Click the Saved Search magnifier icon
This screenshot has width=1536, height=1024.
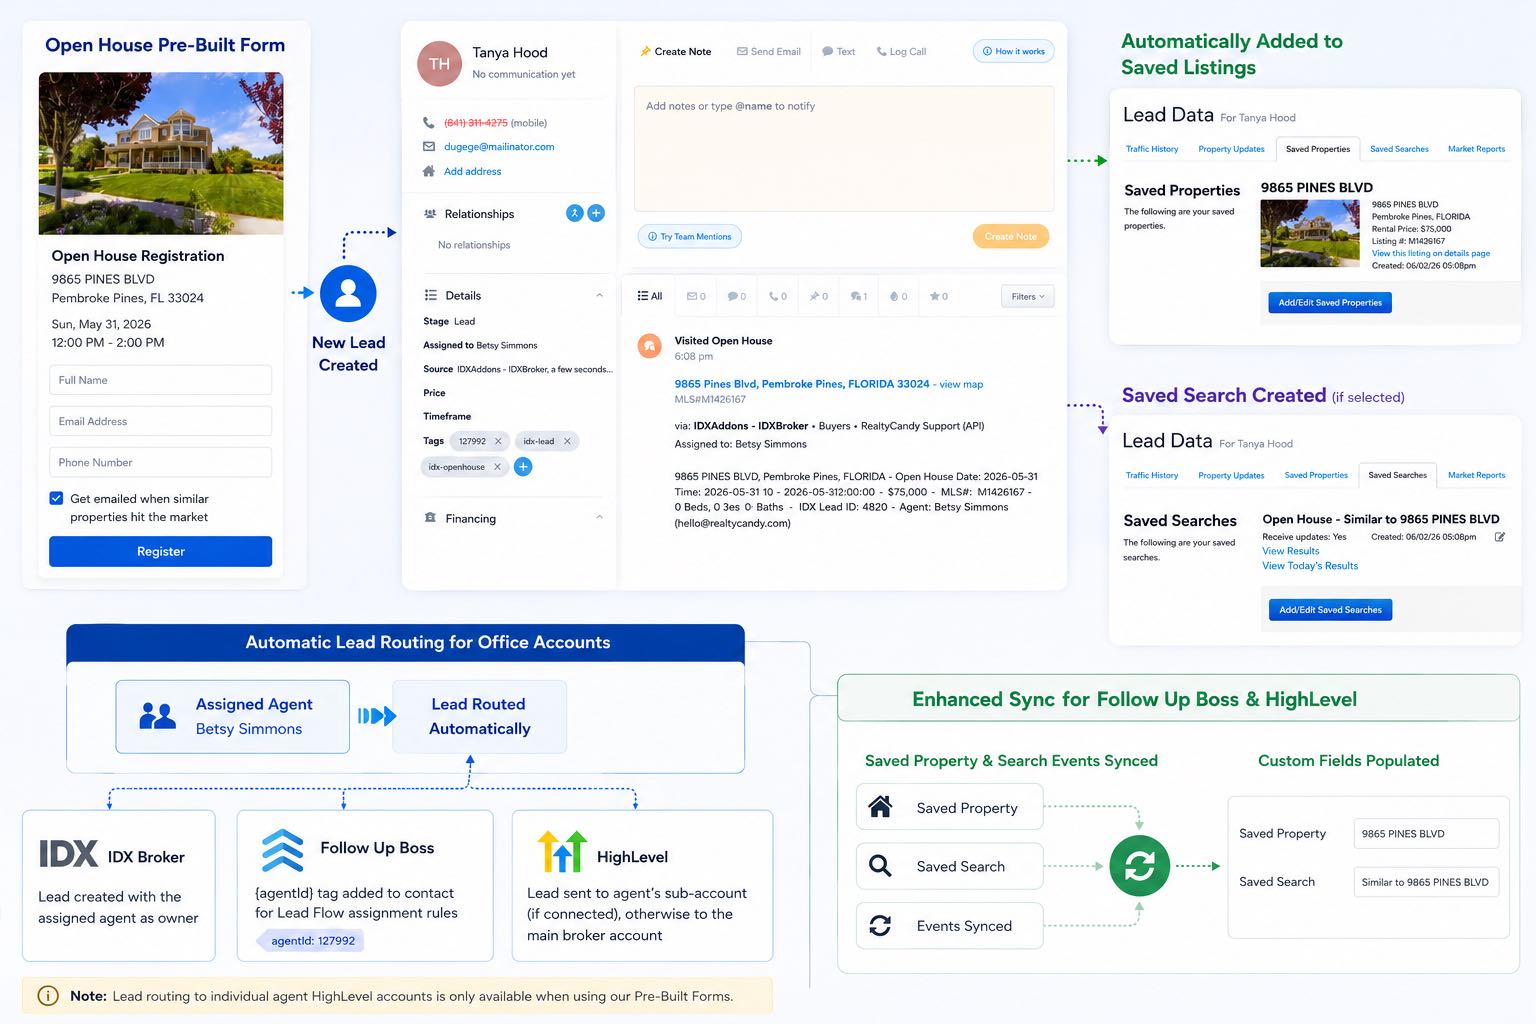pyautogui.click(x=880, y=866)
